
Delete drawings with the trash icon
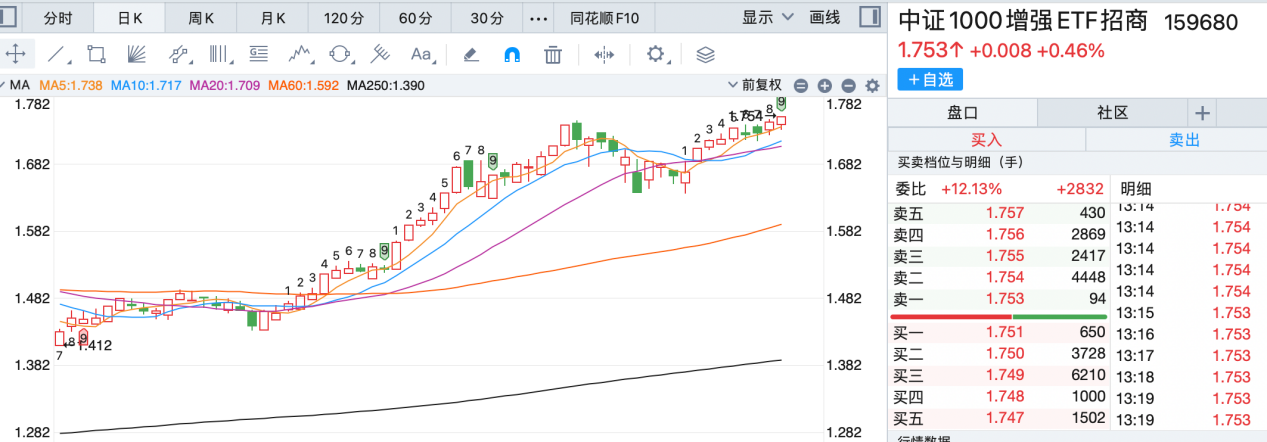pyautogui.click(x=552, y=54)
